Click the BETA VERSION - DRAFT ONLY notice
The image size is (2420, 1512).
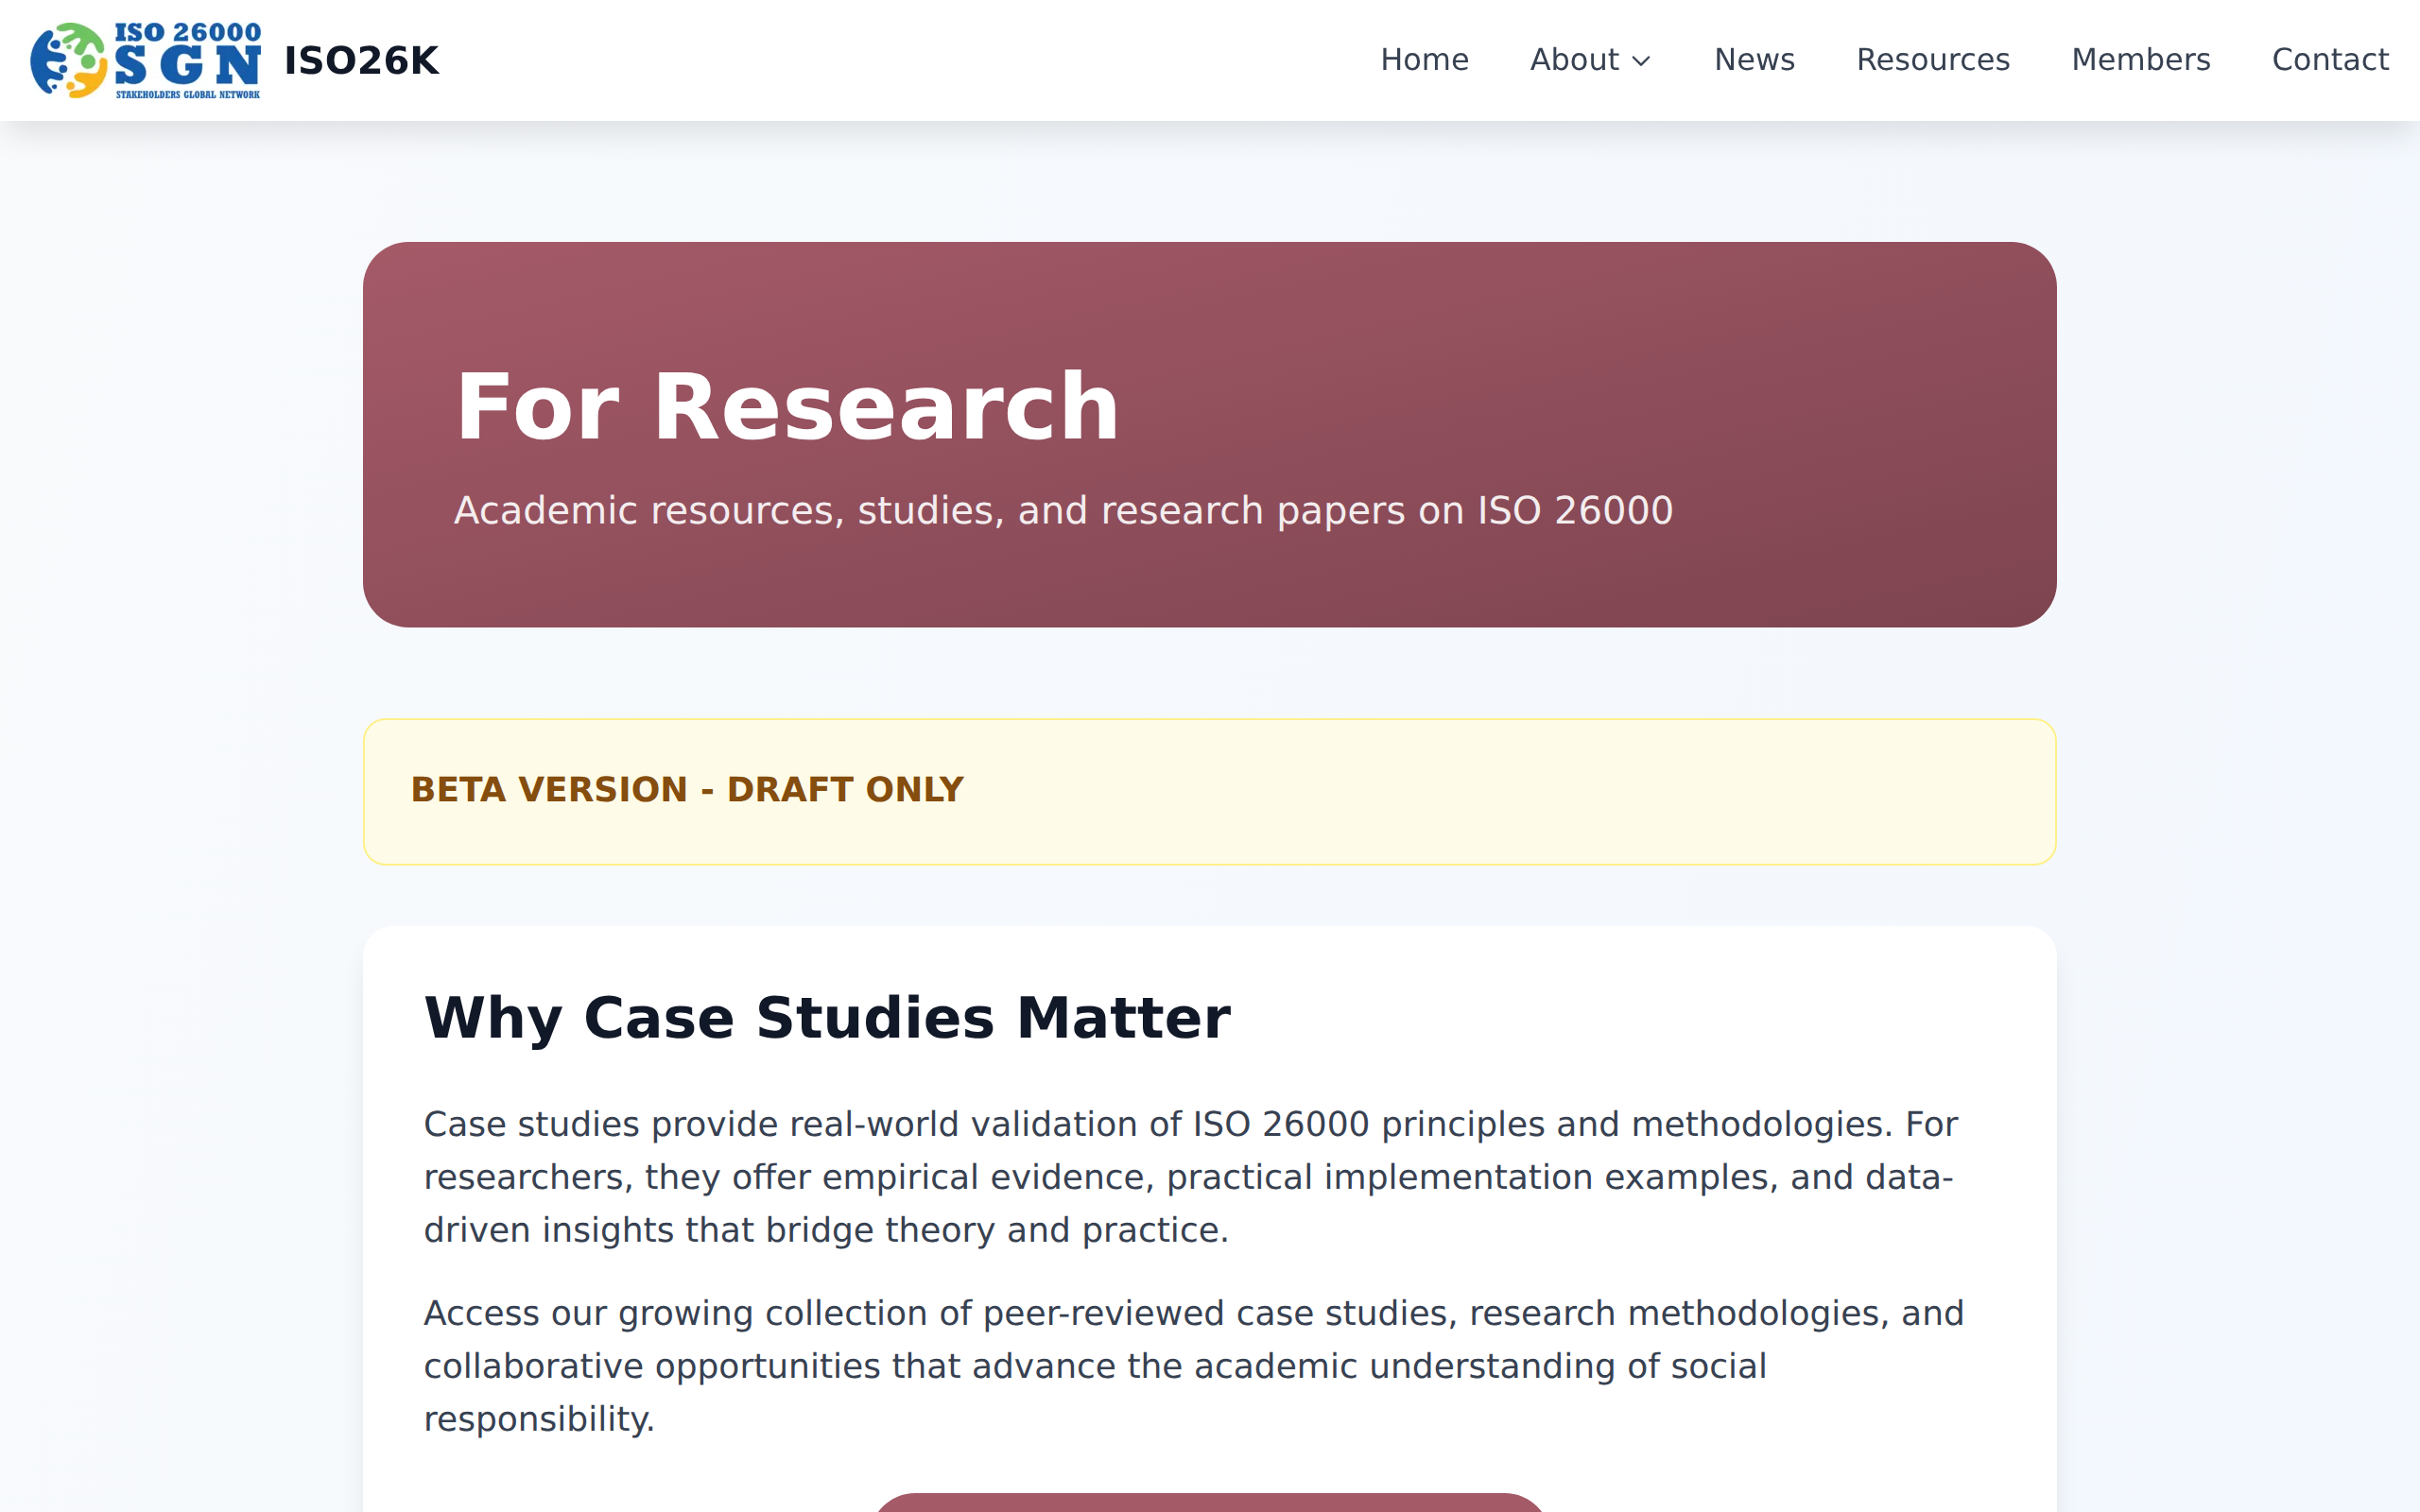pyautogui.click(x=688, y=790)
